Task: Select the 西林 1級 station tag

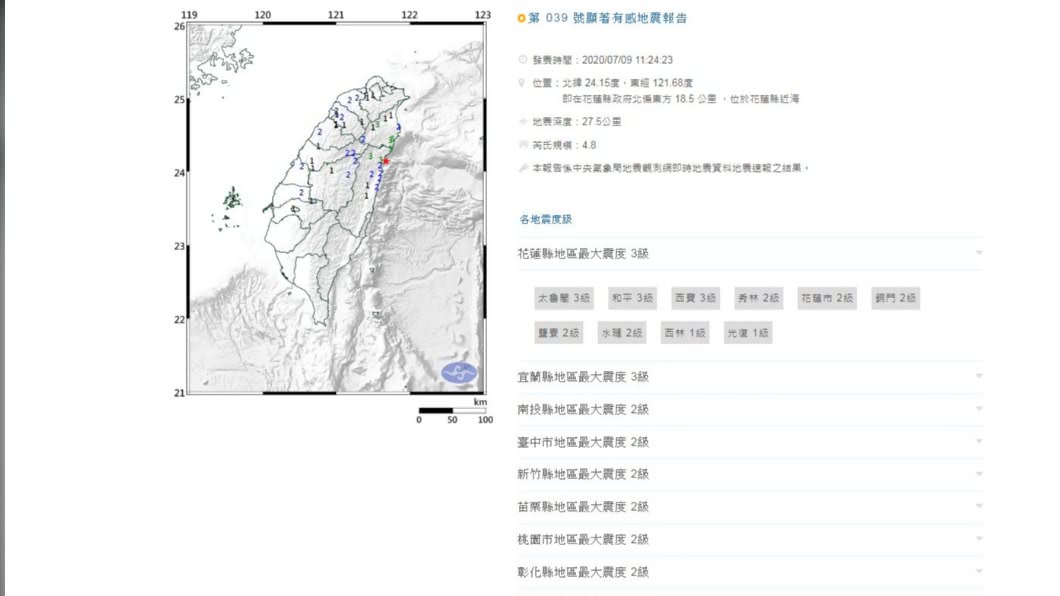Action: [685, 332]
